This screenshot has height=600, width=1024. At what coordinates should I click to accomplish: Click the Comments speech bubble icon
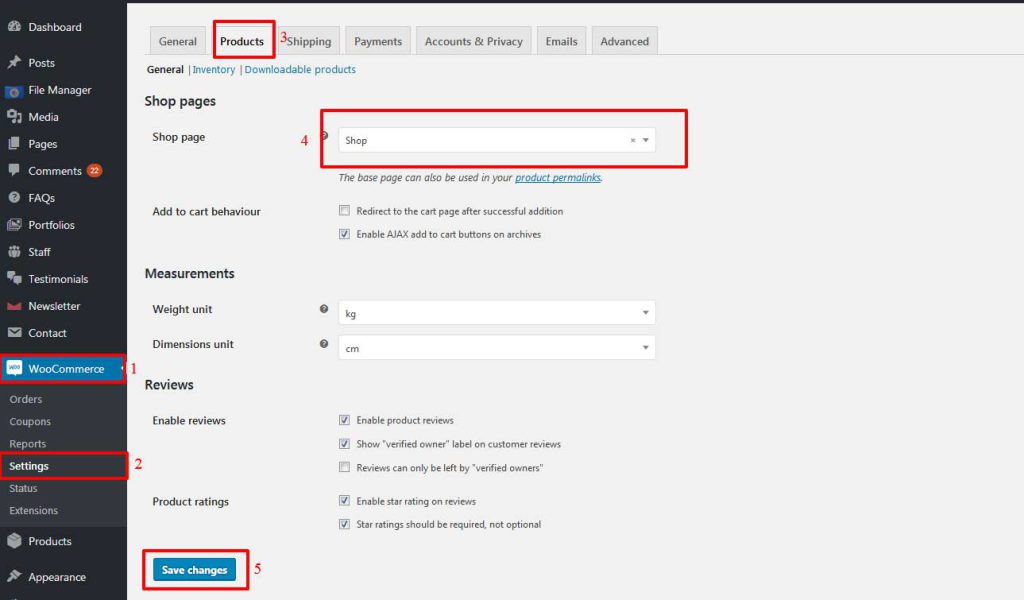coord(14,170)
